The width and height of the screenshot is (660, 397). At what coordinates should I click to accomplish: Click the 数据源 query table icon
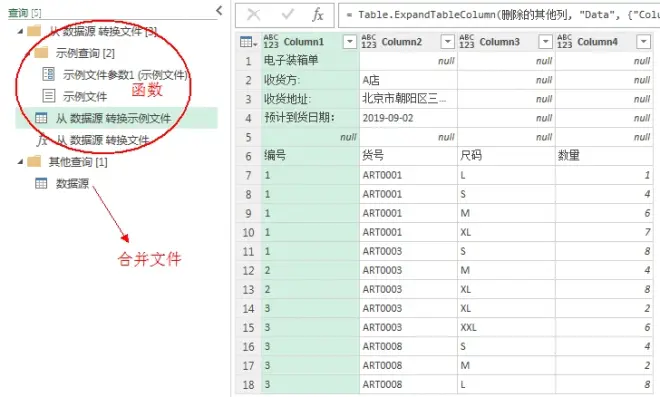pyautogui.click(x=41, y=183)
